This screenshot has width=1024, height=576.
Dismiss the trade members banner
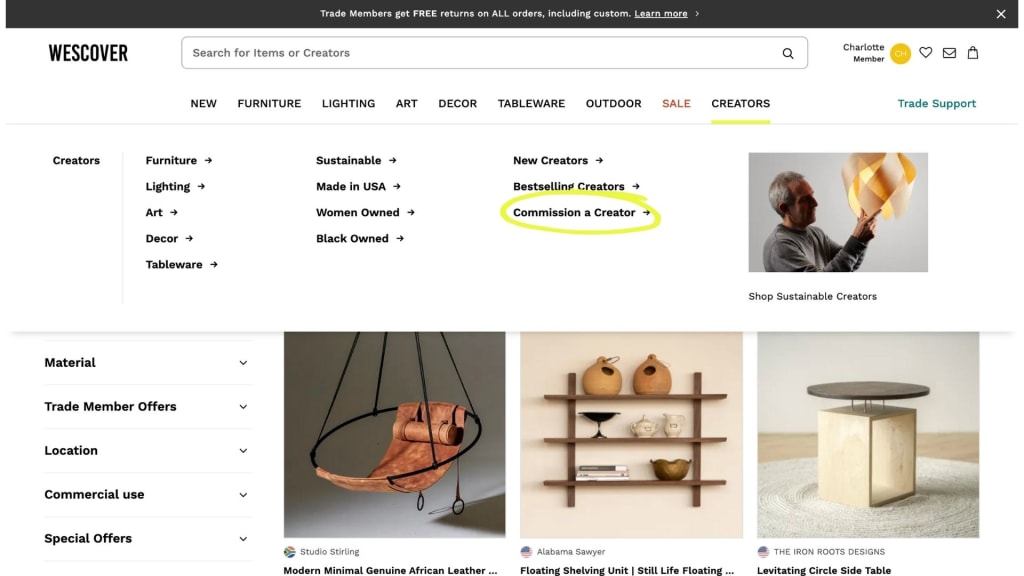tap(1000, 14)
